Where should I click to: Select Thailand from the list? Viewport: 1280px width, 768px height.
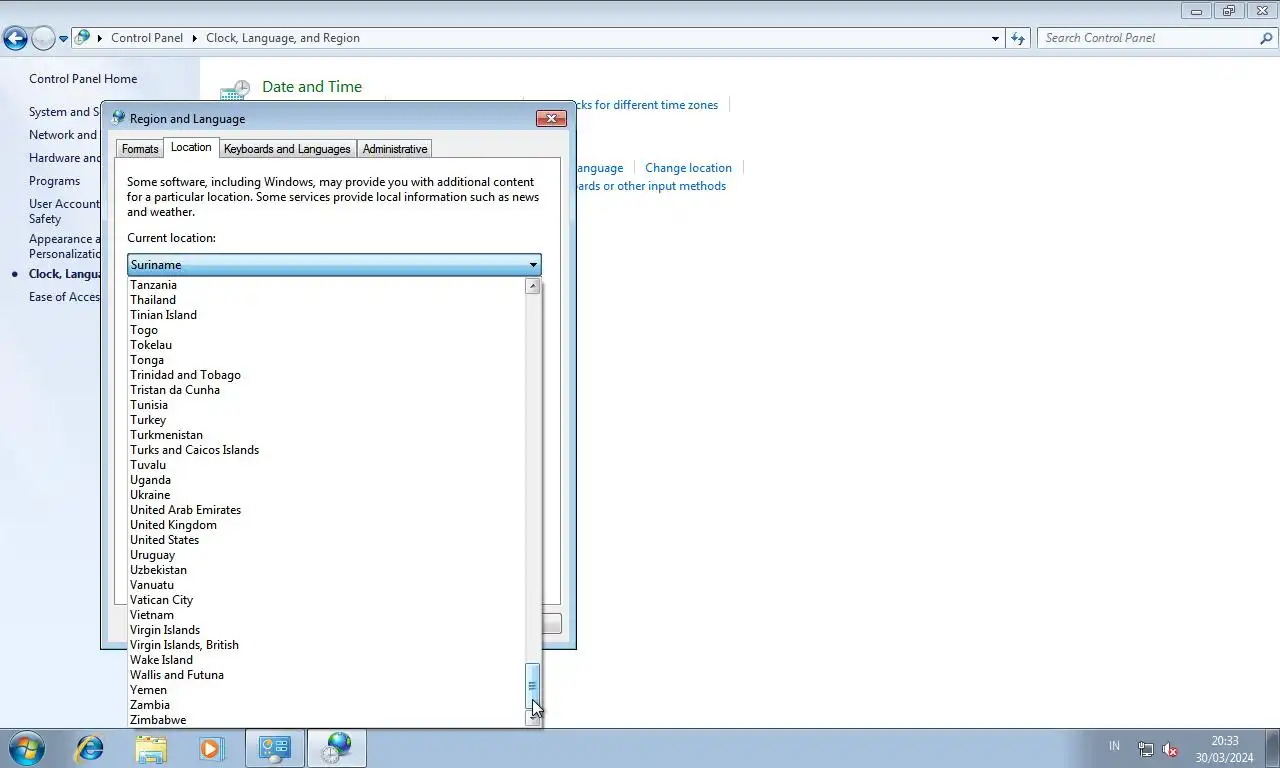[x=327, y=300]
